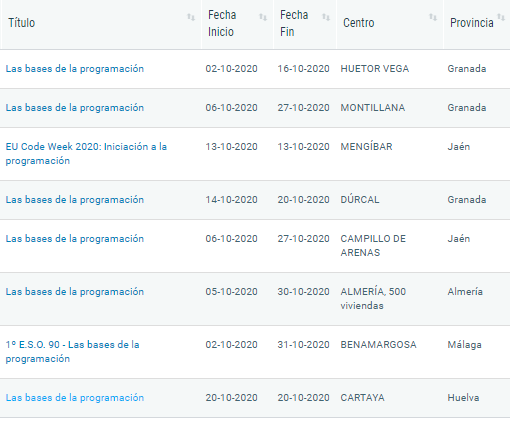Click Málaga province cell
The height and width of the screenshot is (422, 510).
coord(464,345)
